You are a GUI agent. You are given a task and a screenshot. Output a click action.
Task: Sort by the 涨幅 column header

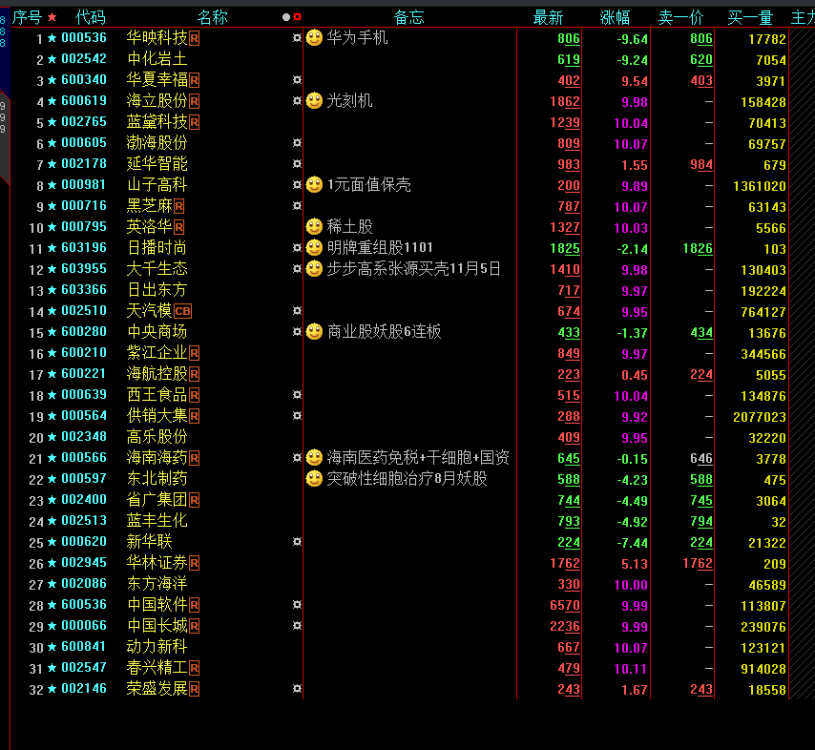[x=615, y=18]
